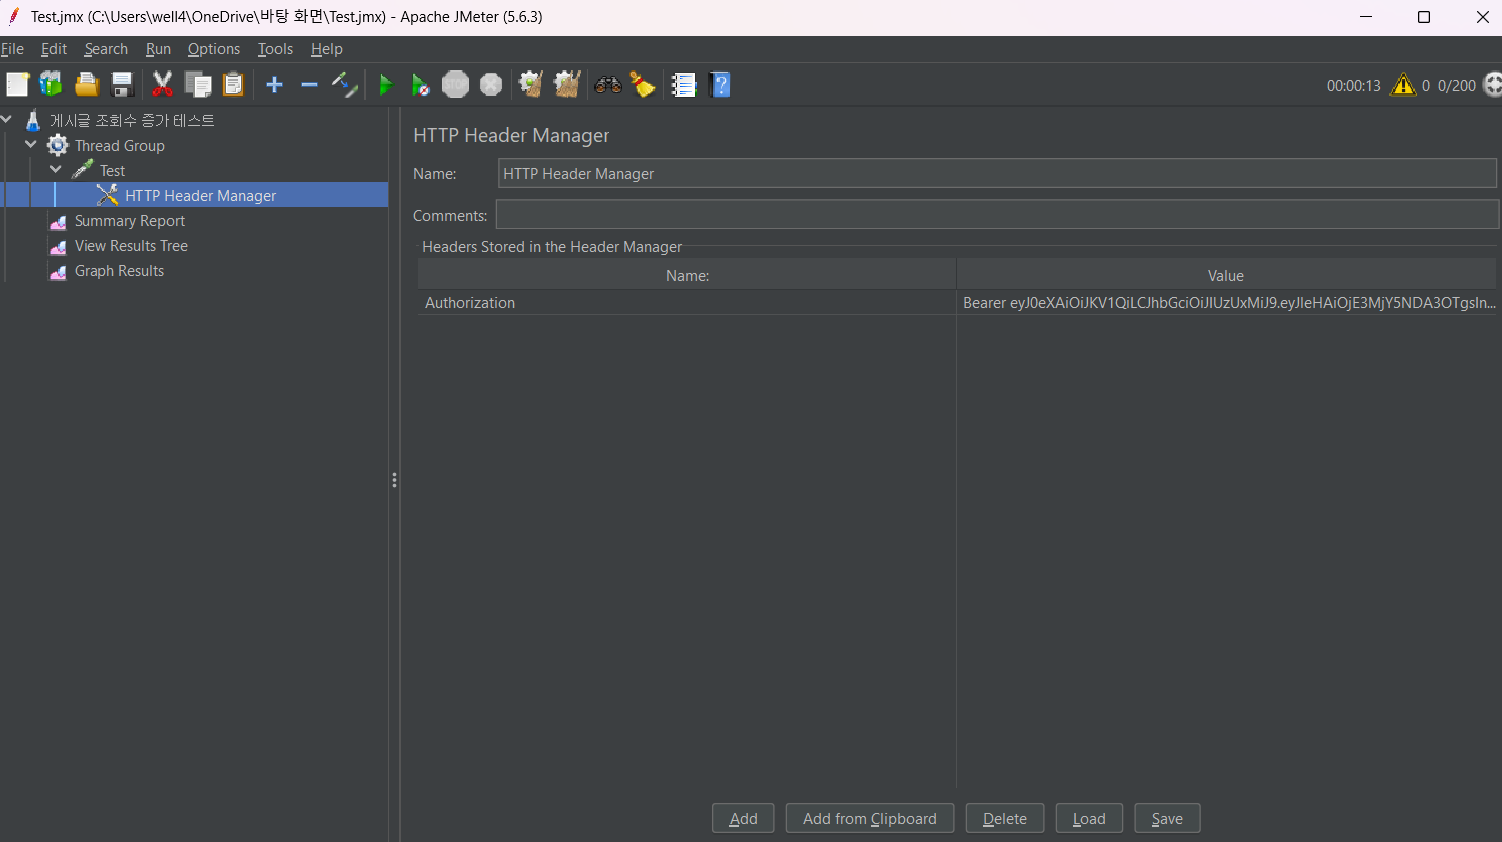This screenshot has height=842, width=1502.
Task: Click the Summary Report listener icon
Action: (58, 221)
